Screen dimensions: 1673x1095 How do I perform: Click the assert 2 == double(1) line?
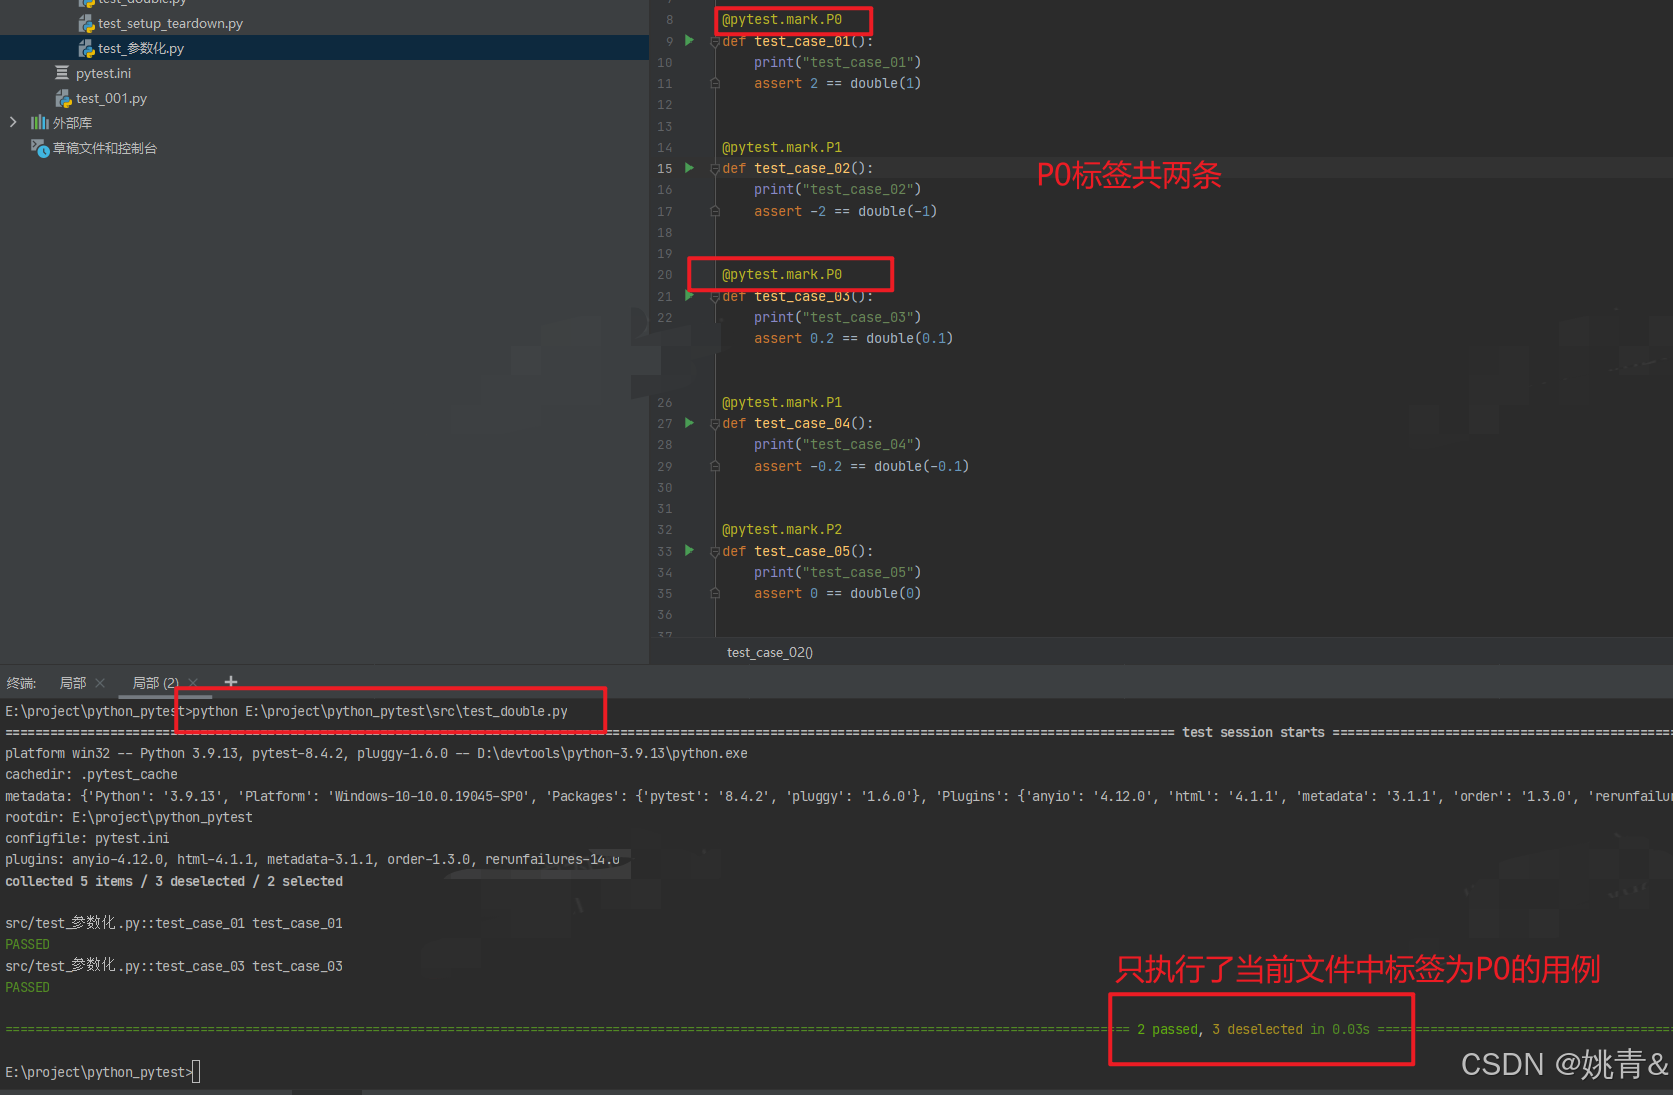point(838,83)
